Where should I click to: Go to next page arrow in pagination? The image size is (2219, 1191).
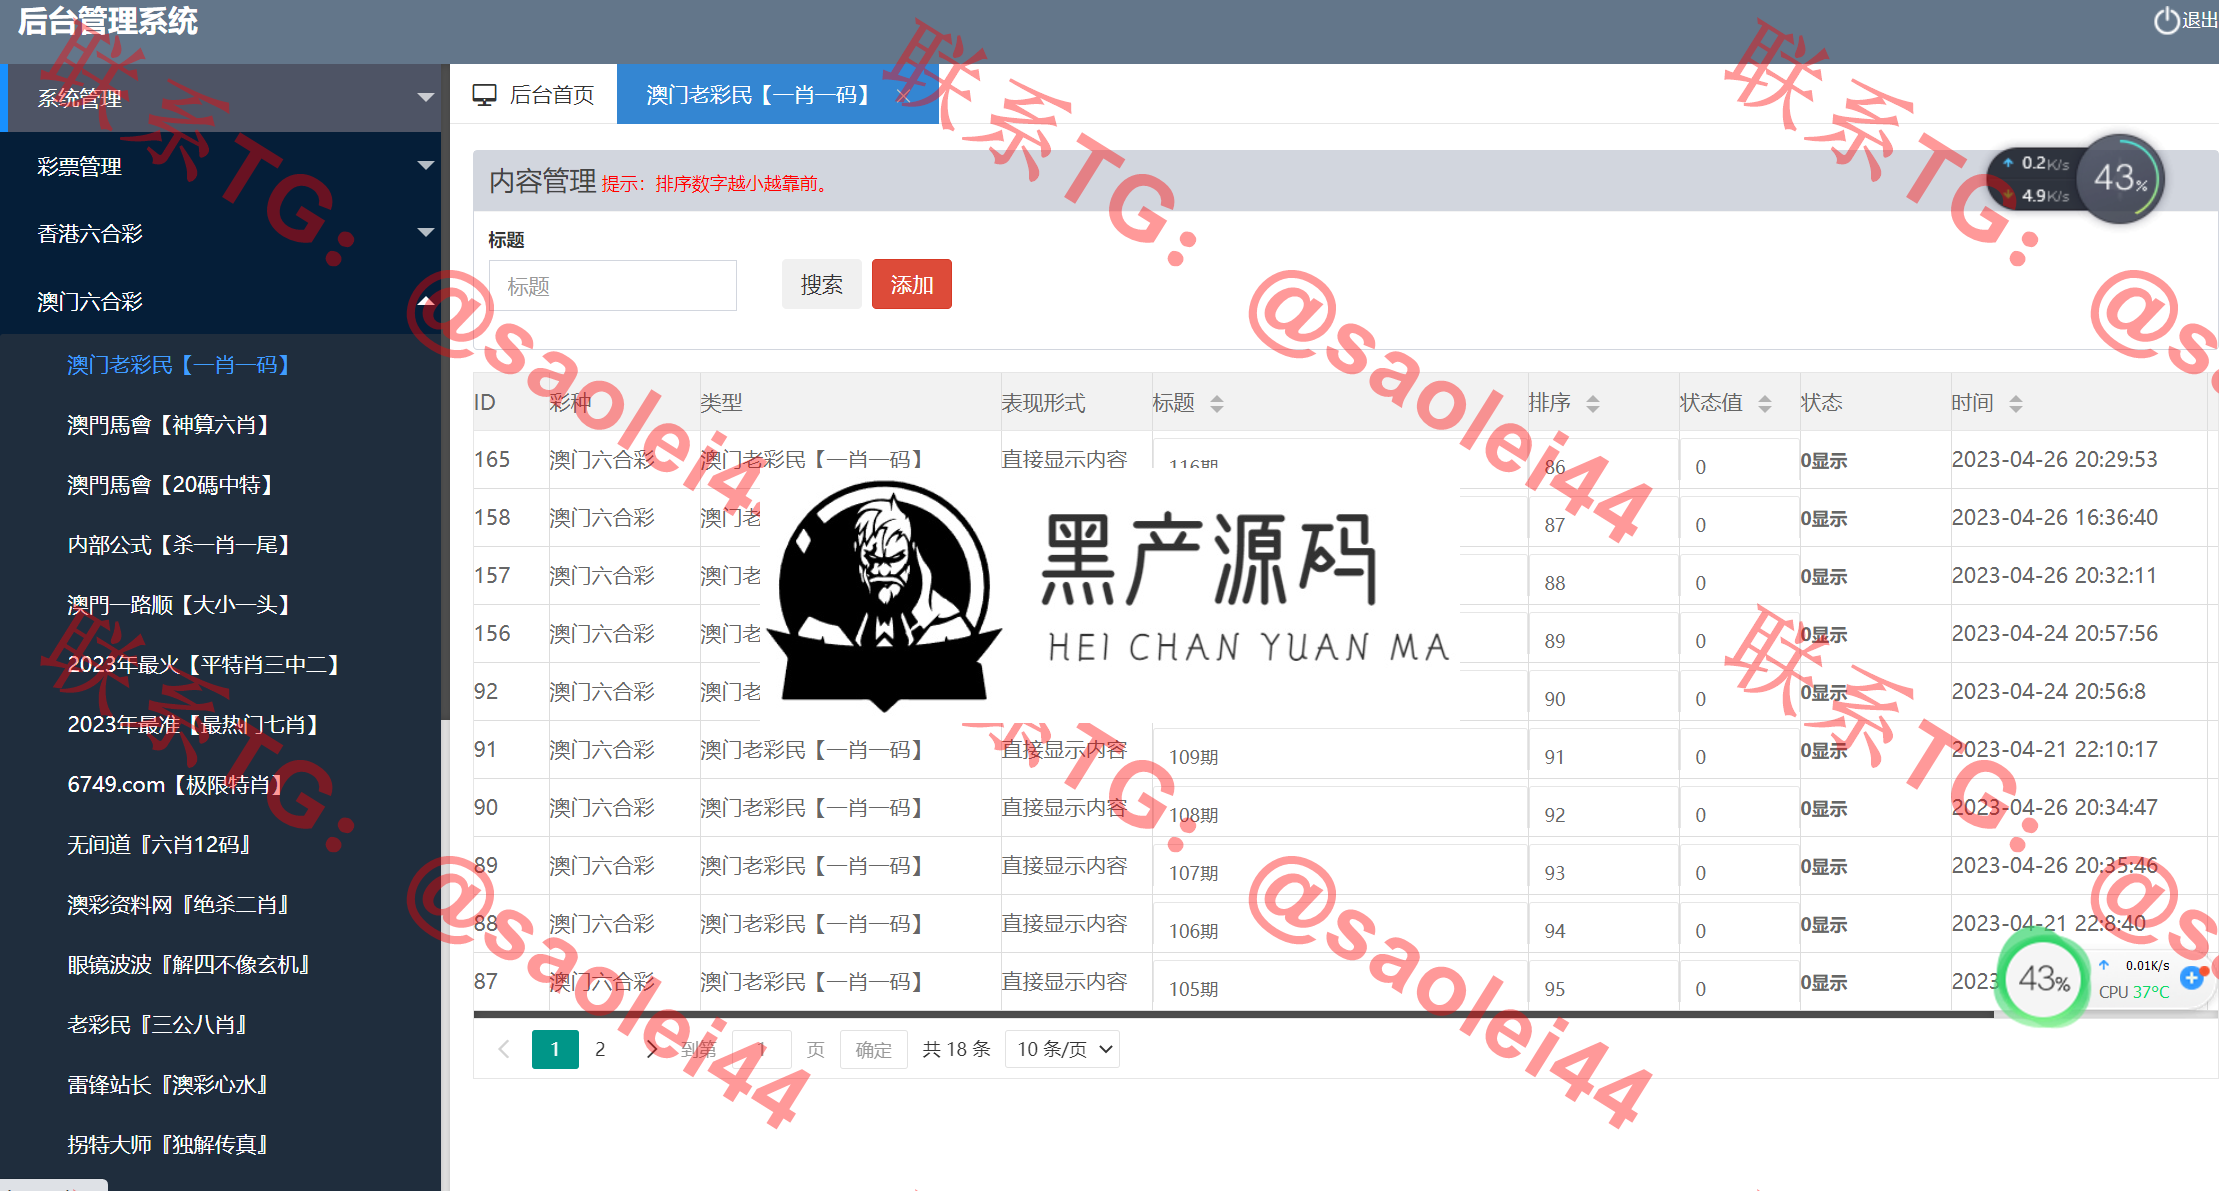coord(652,1049)
